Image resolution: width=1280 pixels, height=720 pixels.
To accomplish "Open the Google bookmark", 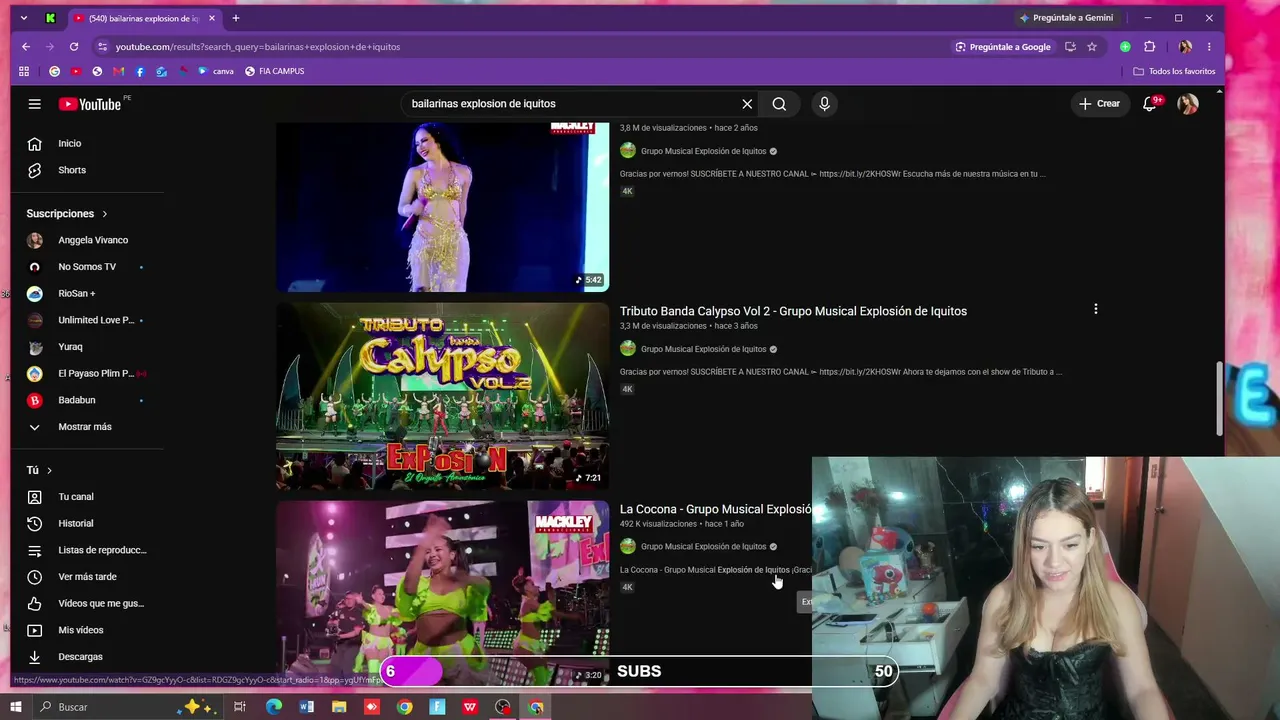I will (x=55, y=72).
